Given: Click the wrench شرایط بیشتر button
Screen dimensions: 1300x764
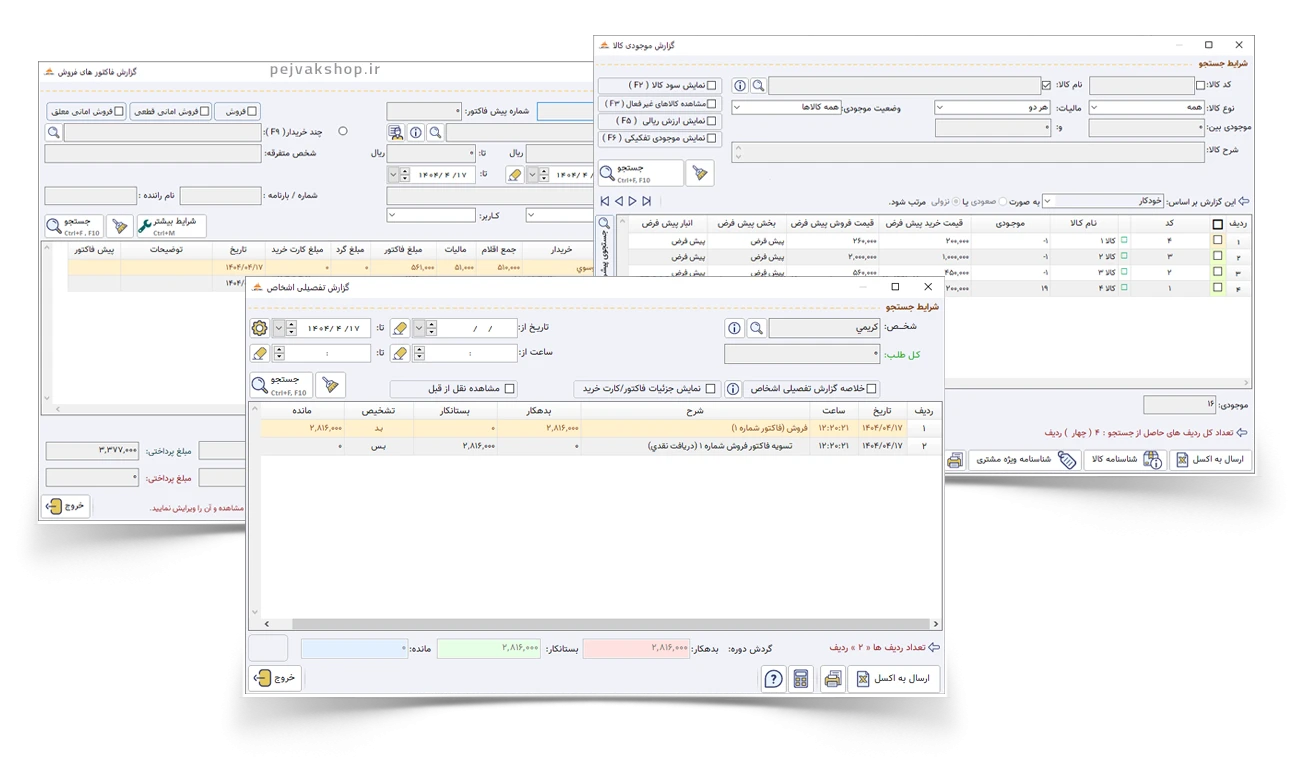Looking at the screenshot, I should click(170, 226).
